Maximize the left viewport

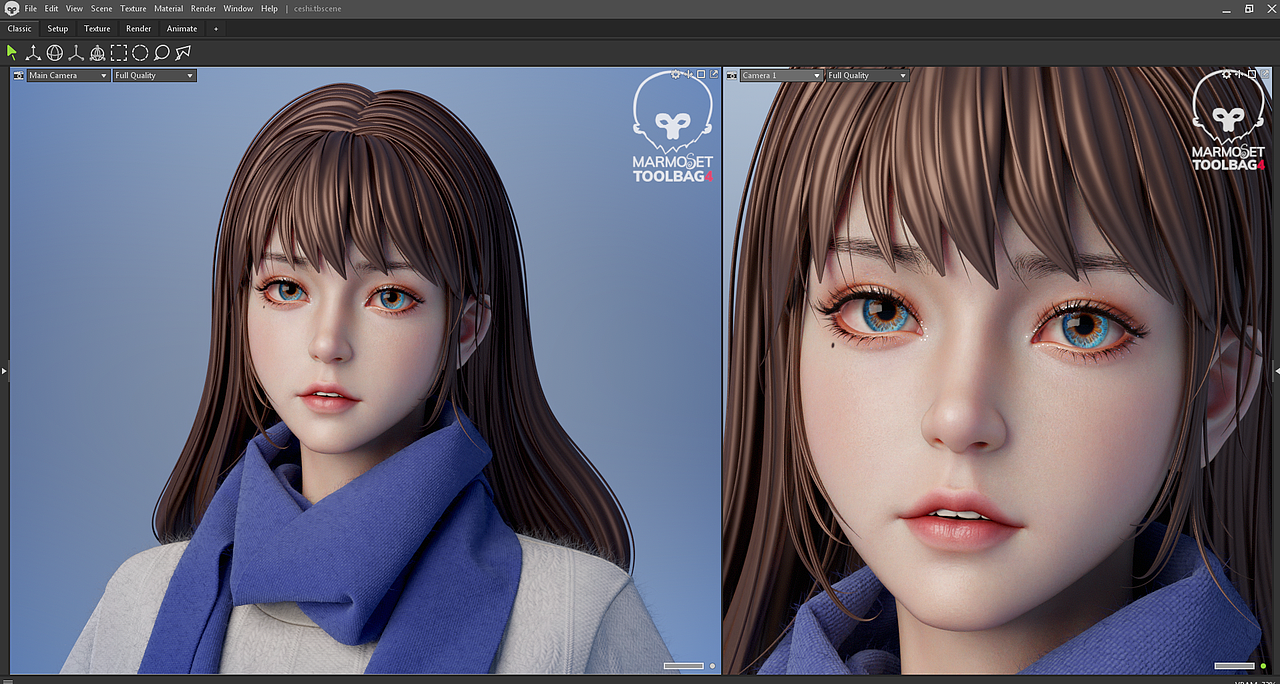click(x=701, y=74)
